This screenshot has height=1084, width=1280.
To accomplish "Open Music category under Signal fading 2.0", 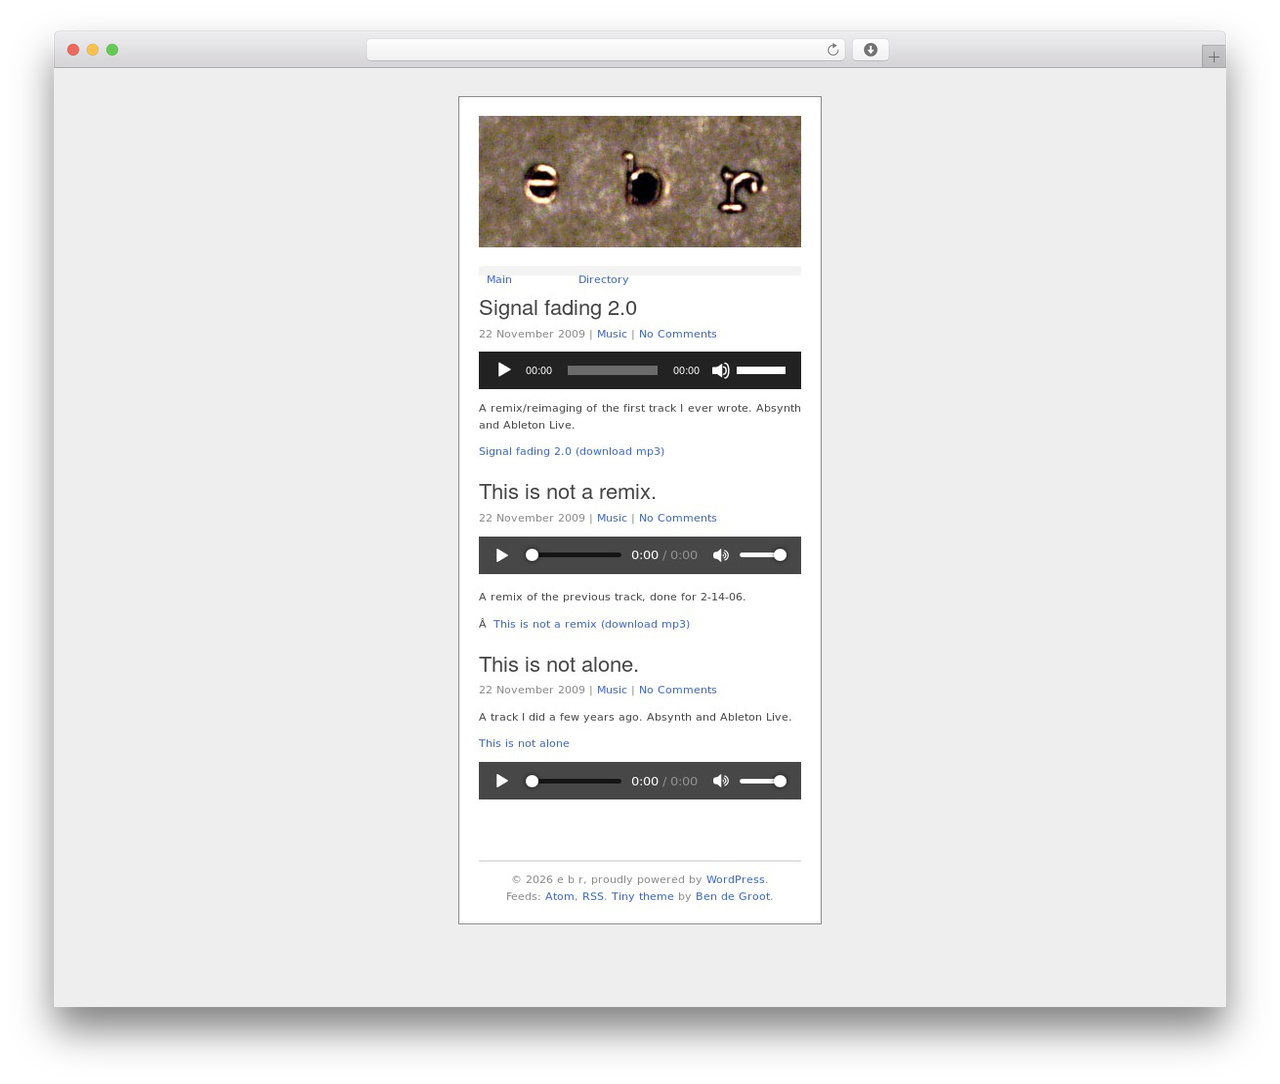I will (x=612, y=334).
